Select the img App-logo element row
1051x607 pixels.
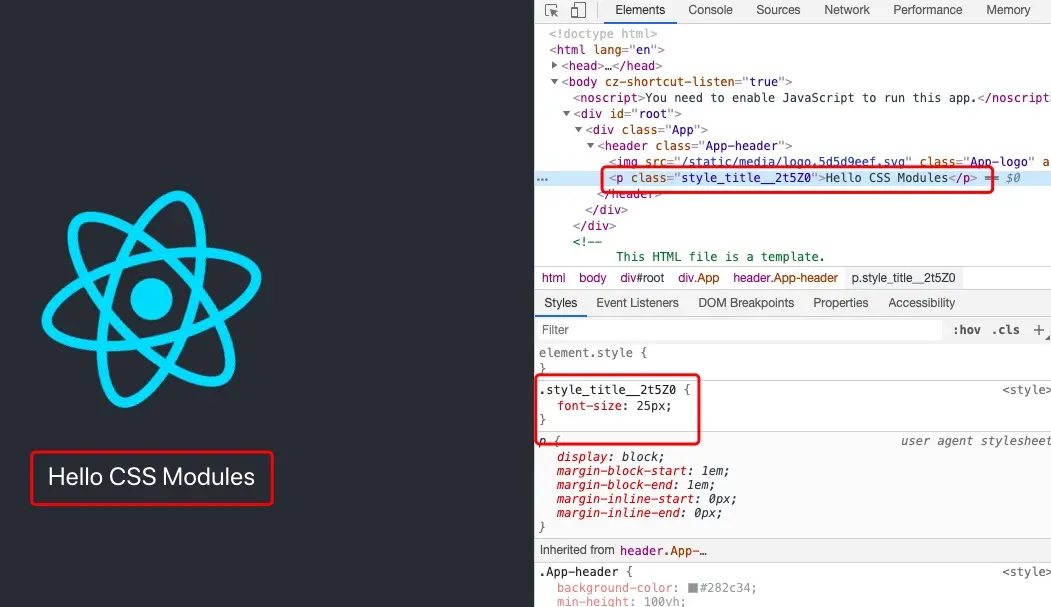click(830, 161)
